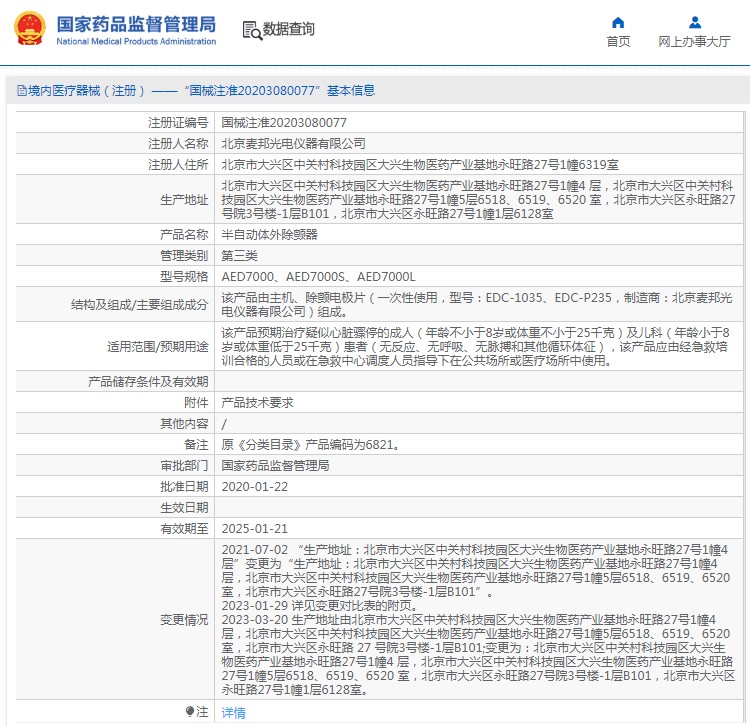Click 国家药品监督管理局 site title
The image size is (750, 726).
click(136, 24)
